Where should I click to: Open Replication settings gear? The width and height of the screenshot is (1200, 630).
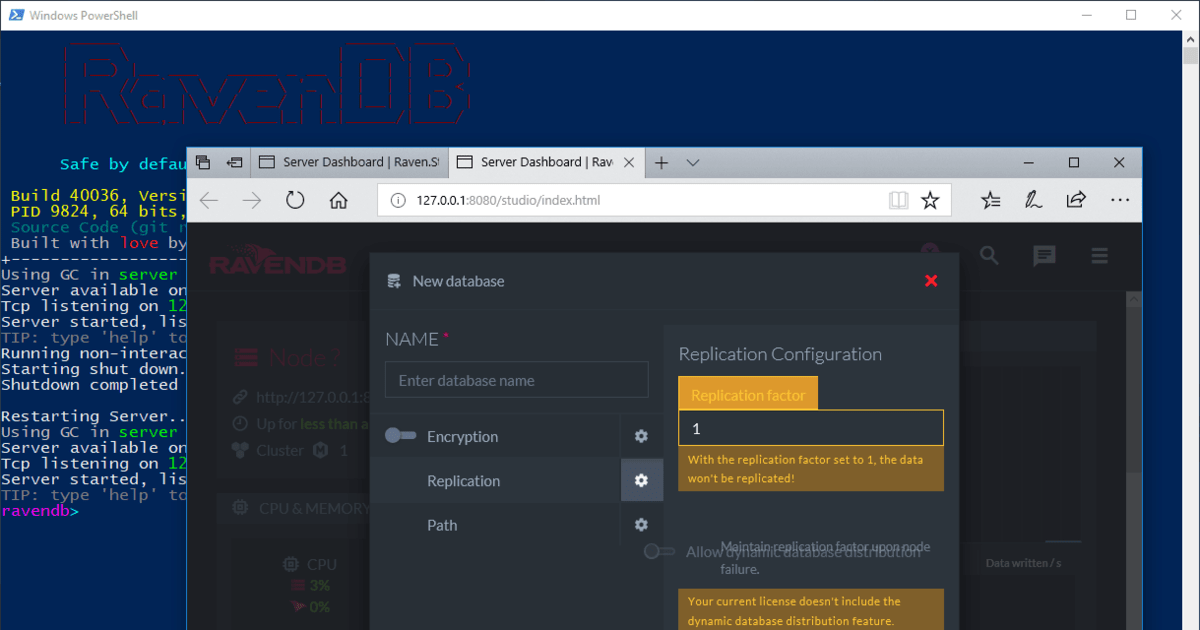[641, 480]
